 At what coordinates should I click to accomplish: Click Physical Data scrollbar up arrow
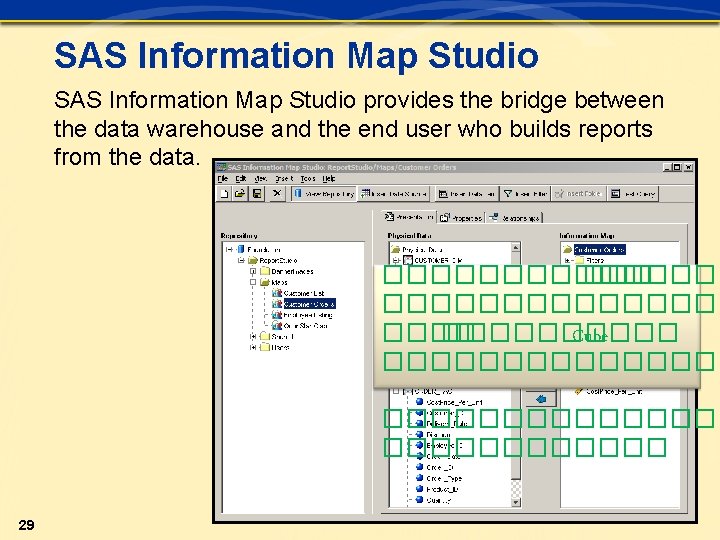point(516,248)
